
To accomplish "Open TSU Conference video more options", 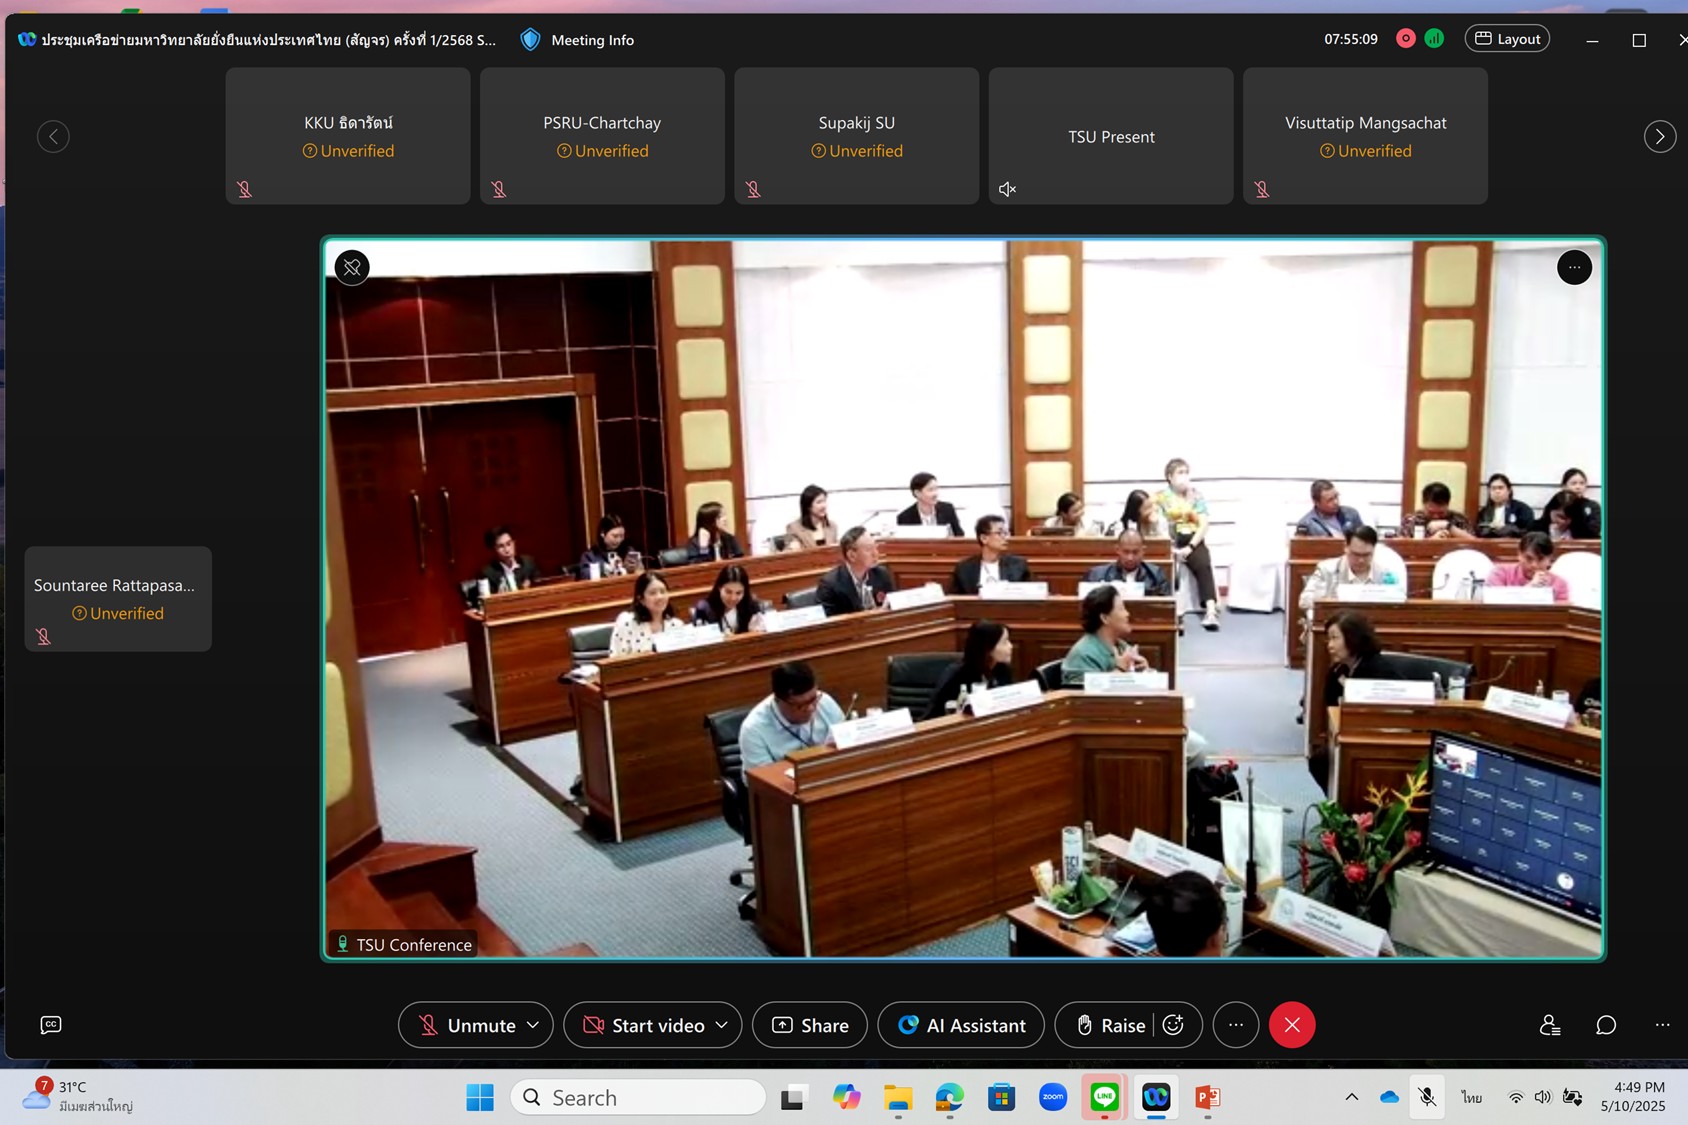I will tap(1574, 268).
